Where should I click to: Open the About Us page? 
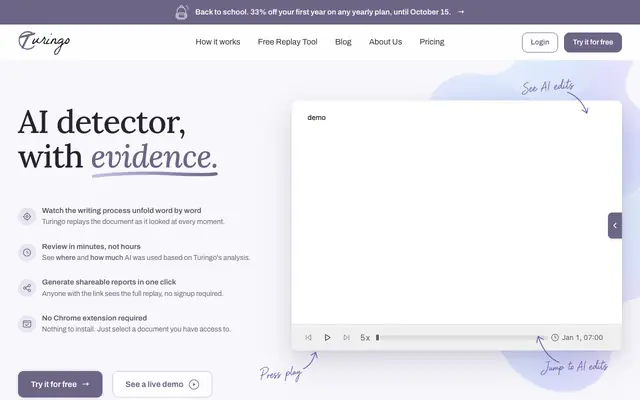[x=385, y=42]
